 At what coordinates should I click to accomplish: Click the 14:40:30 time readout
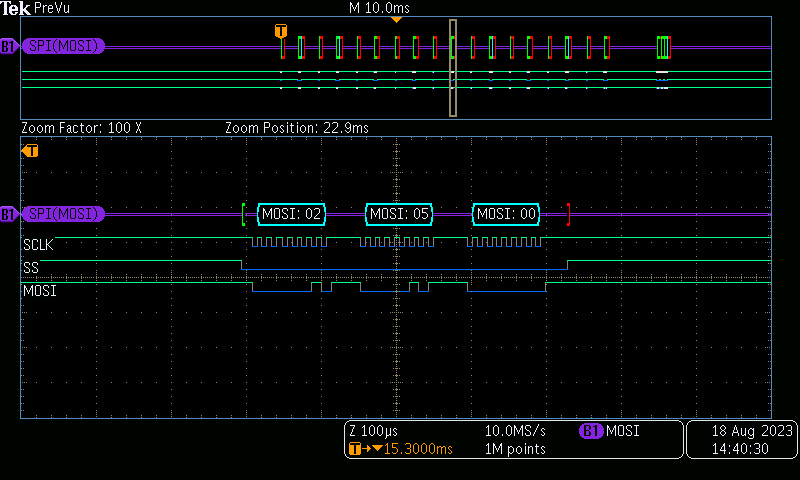[740, 449]
